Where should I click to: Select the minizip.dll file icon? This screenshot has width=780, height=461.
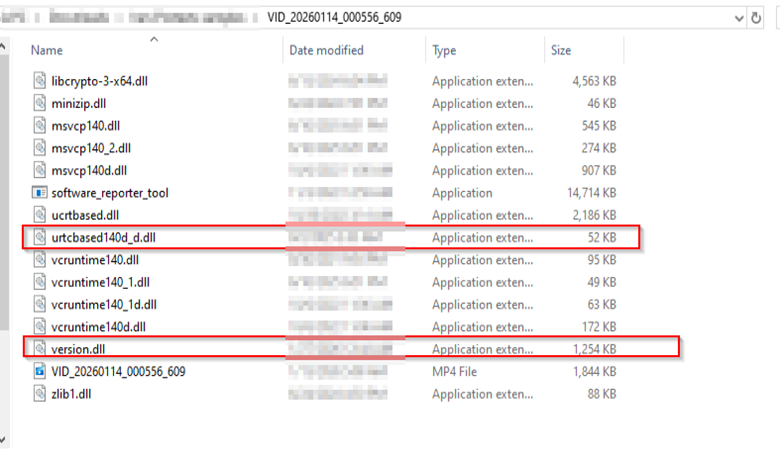(40, 103)
